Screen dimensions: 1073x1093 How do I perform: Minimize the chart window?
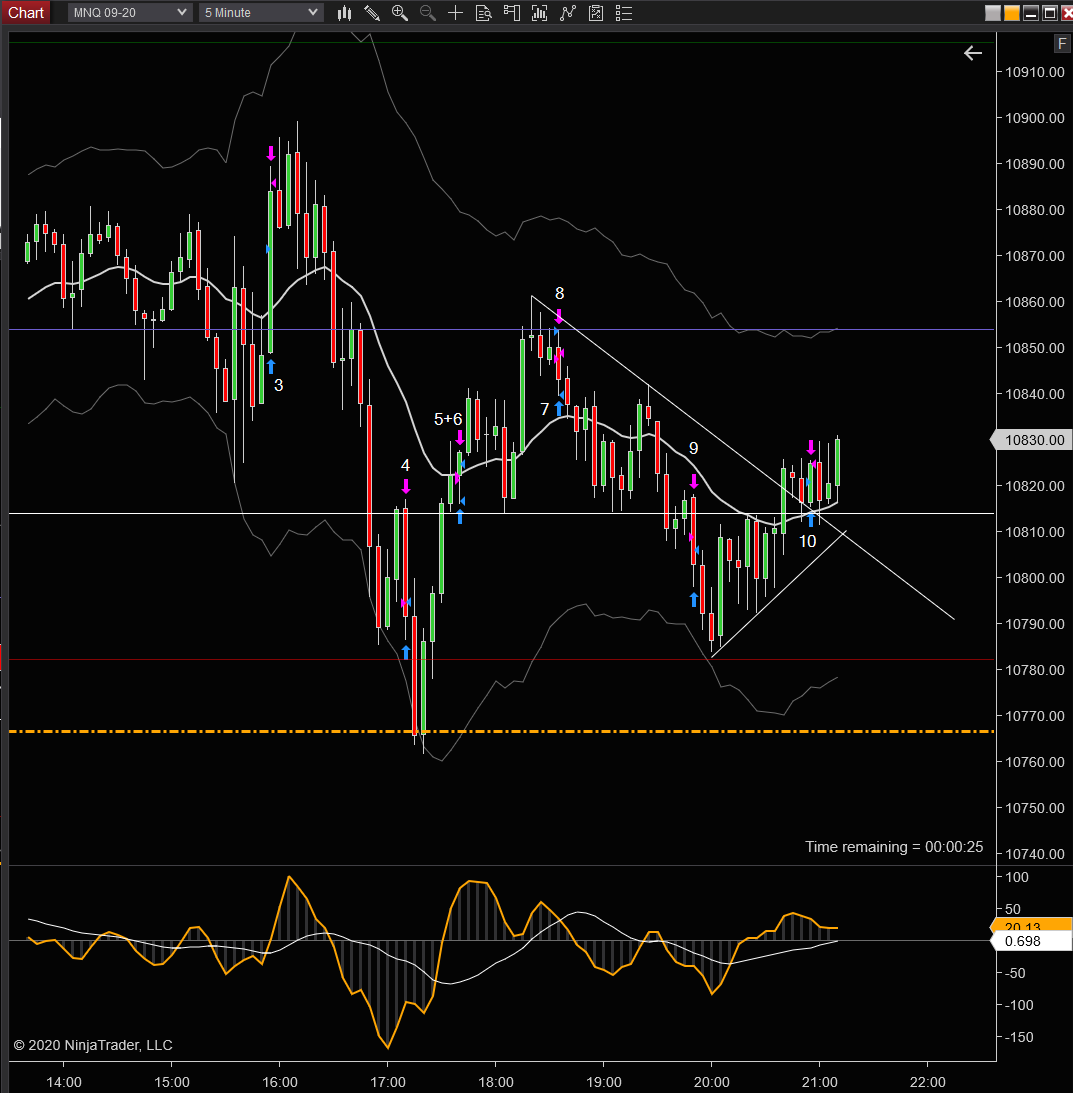click(x=1030, y=13)
